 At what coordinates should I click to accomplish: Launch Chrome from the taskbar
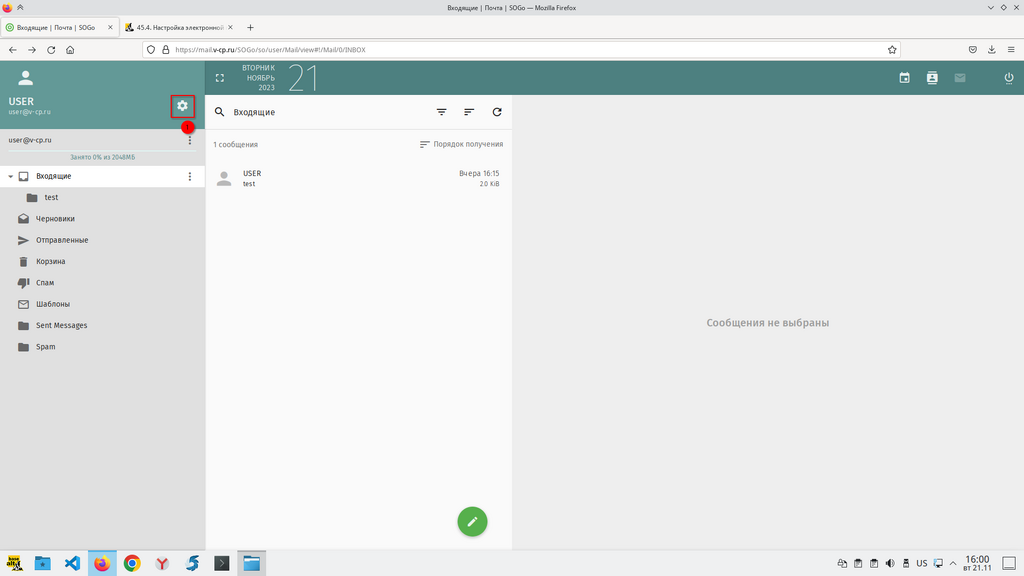pyautogui.click(x=132, y=563)
